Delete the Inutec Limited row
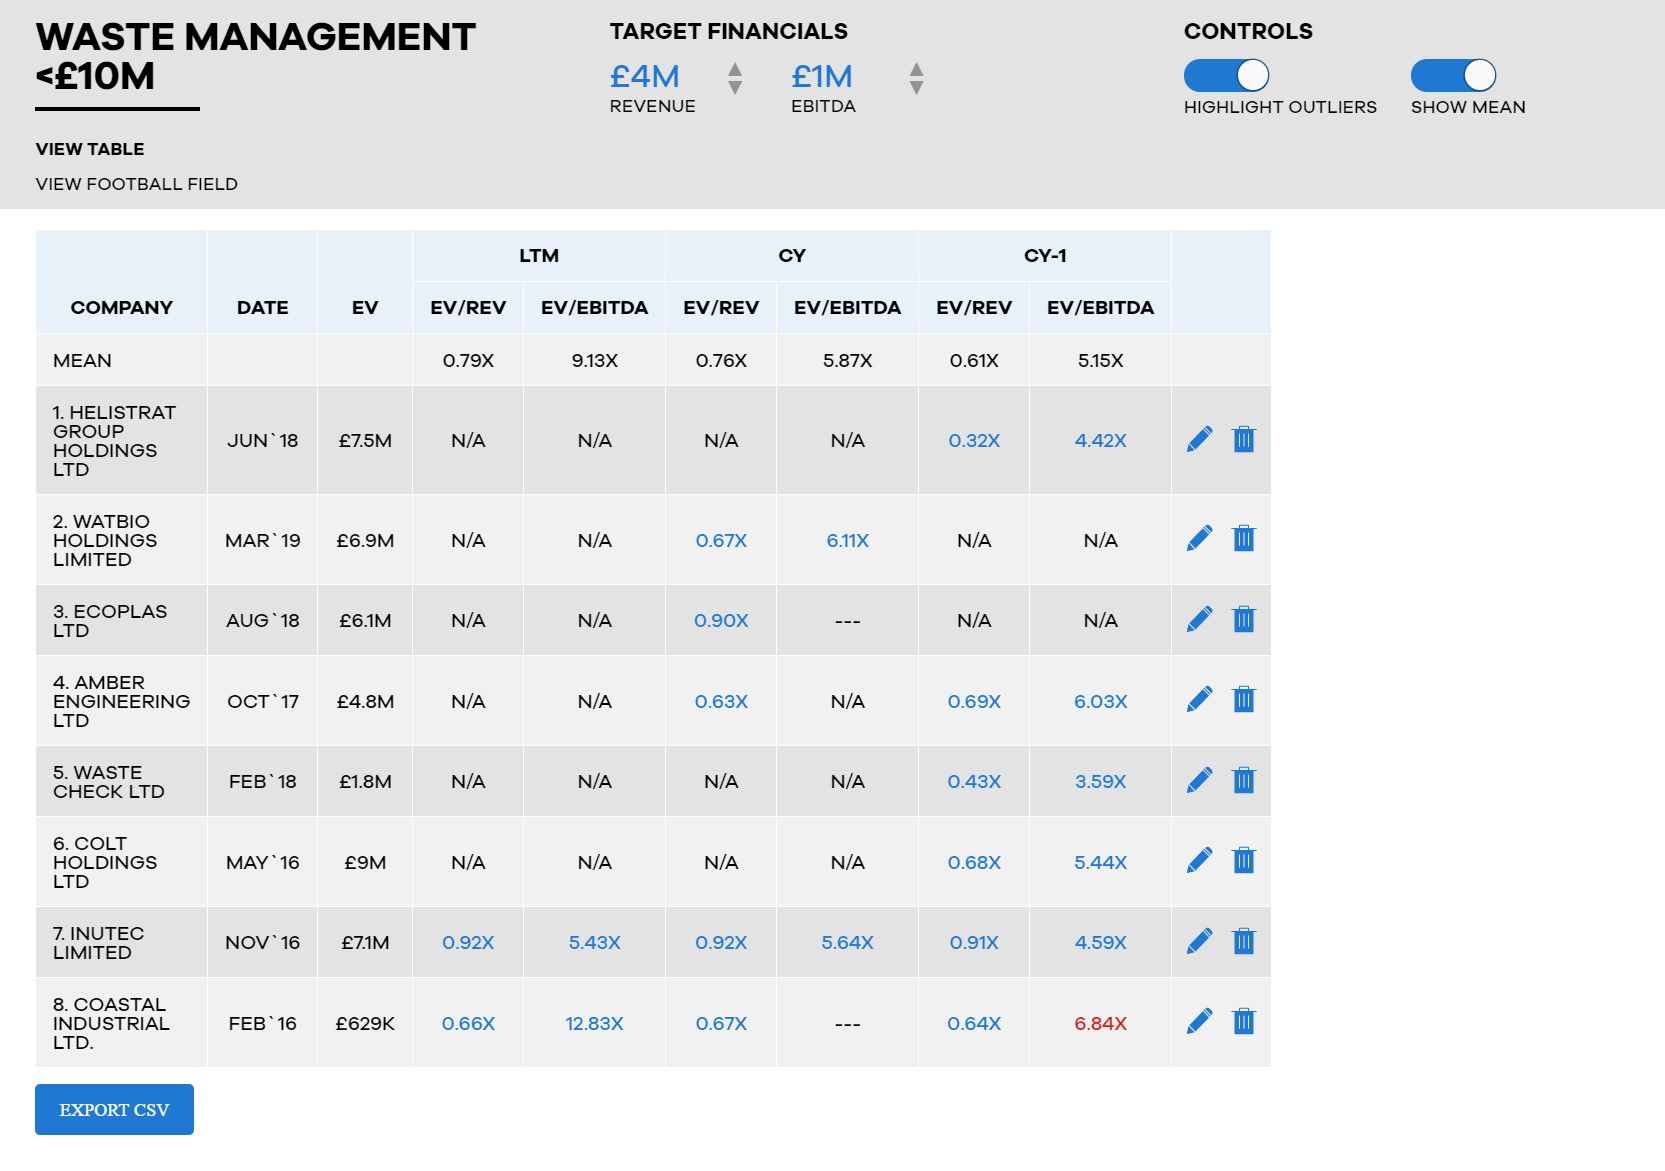1665x1171 pixels. tap(1243, 941)
